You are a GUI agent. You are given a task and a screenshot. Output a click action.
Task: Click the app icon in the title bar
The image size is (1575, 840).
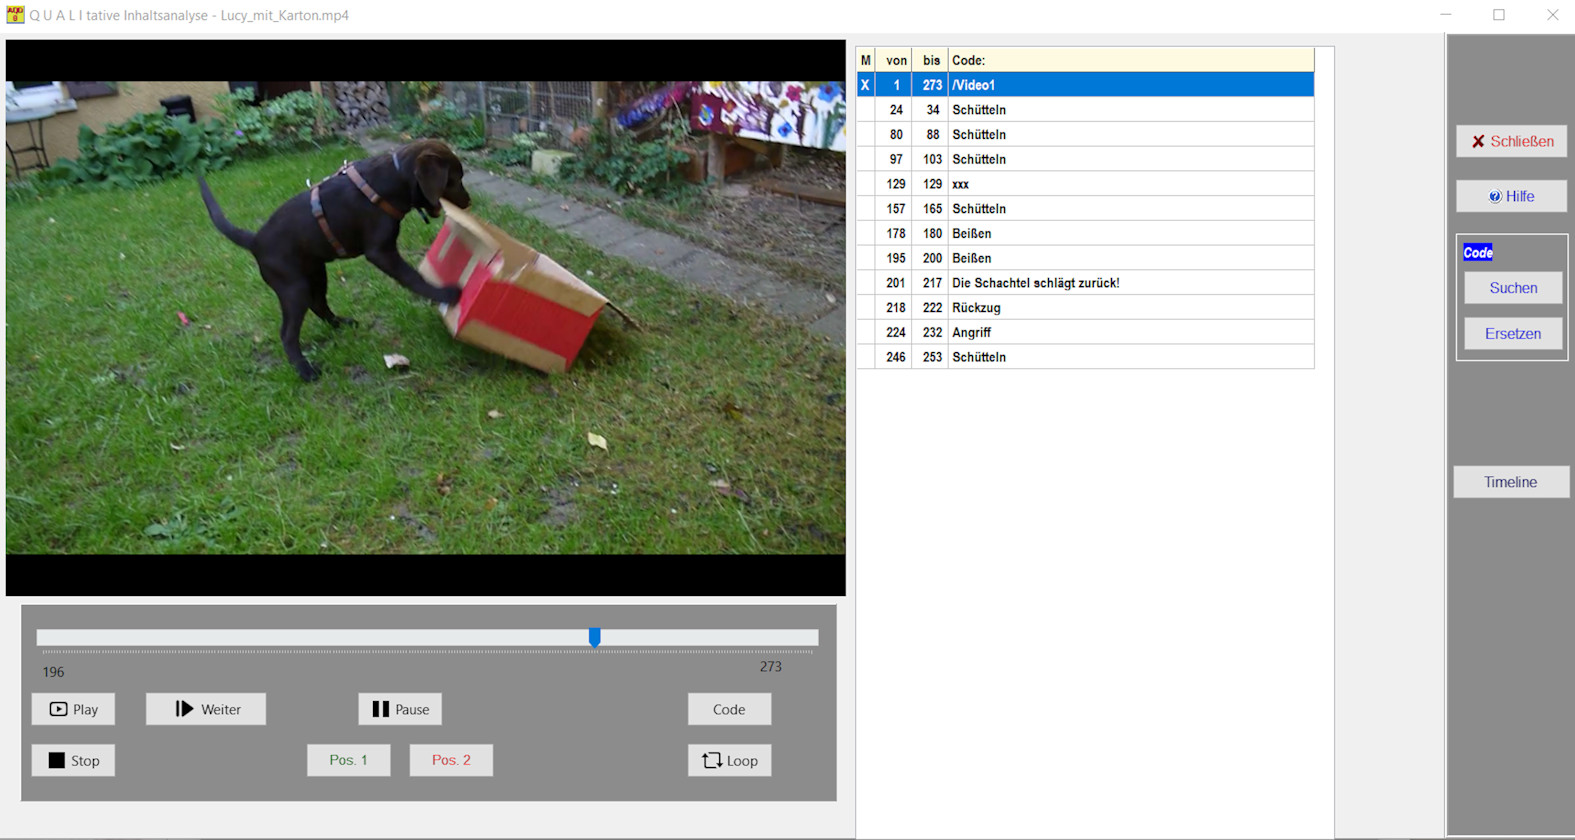[x=15, y=15]
